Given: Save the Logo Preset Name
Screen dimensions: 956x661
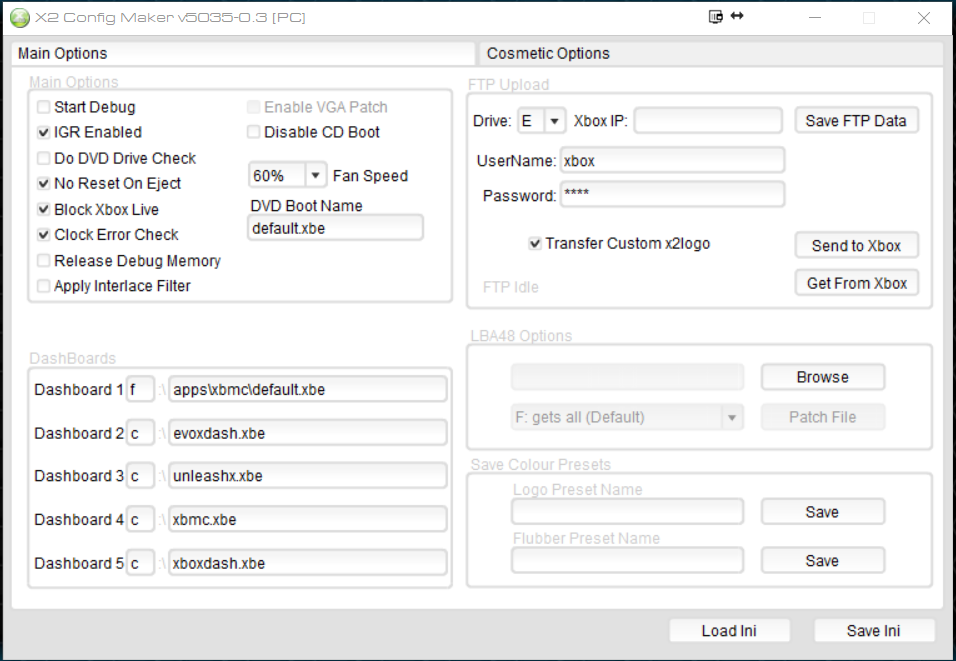Looking at the screenshot, I should (822, 512).
